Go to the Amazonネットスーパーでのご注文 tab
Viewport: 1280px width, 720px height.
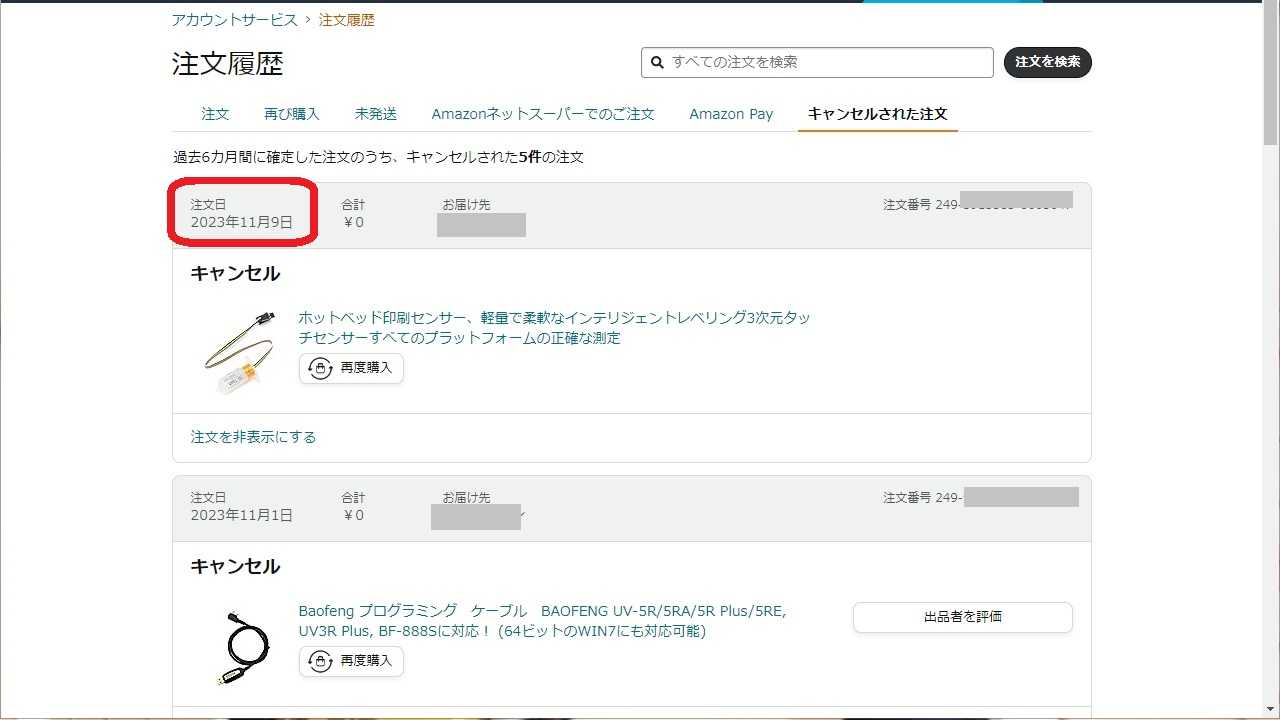tap(543, 114)
